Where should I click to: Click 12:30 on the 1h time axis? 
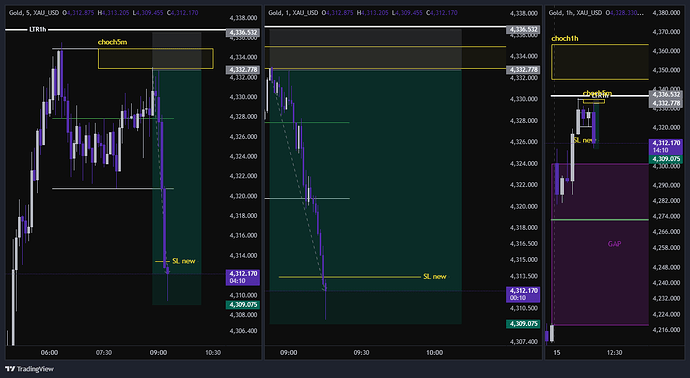click(x=614, y=352)
